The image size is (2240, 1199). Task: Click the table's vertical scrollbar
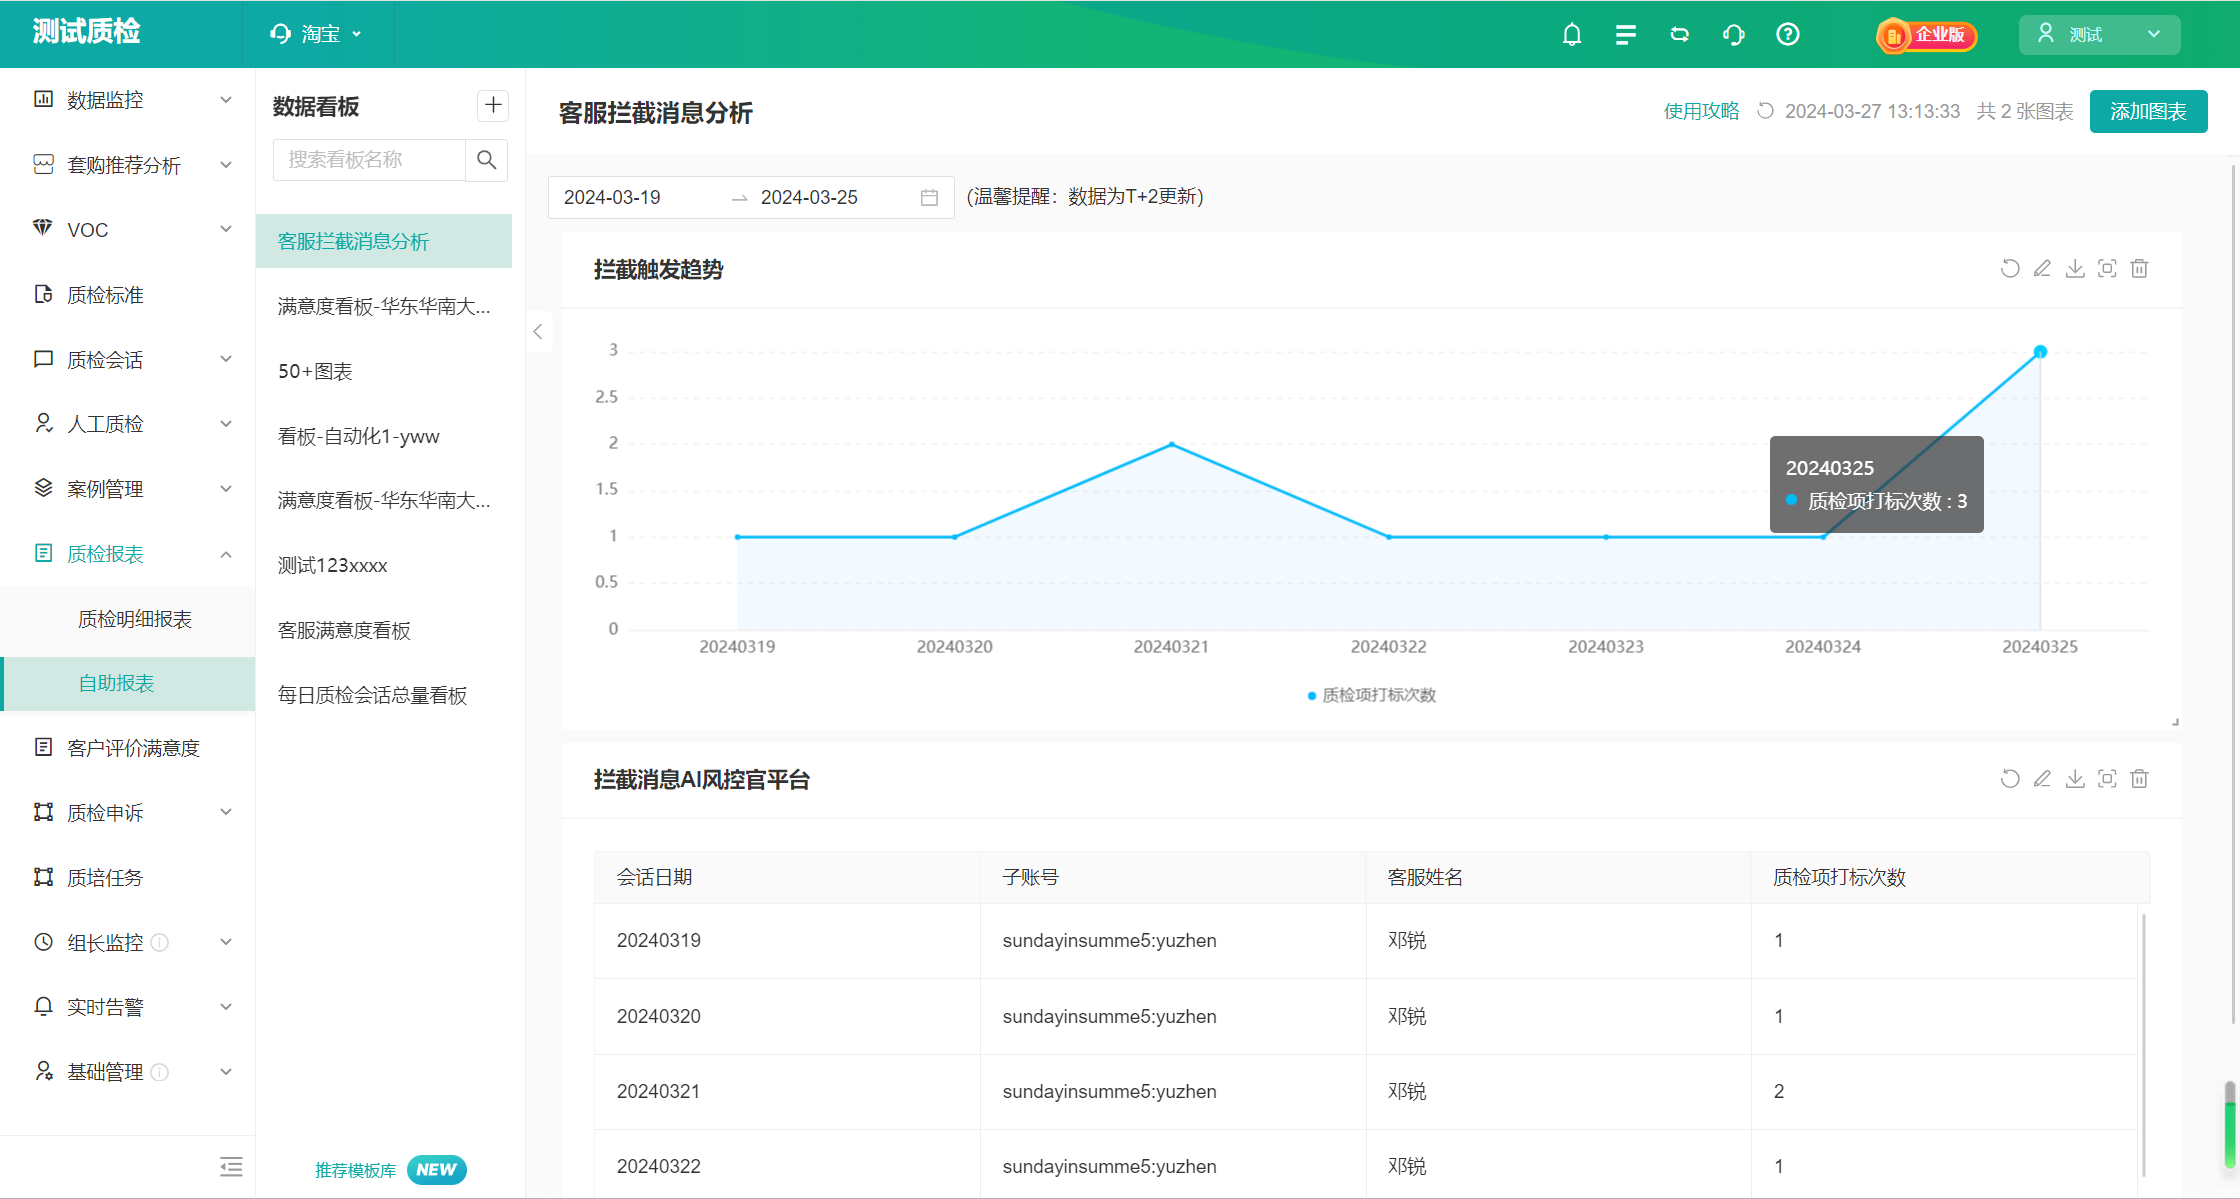[2143, 1044]
